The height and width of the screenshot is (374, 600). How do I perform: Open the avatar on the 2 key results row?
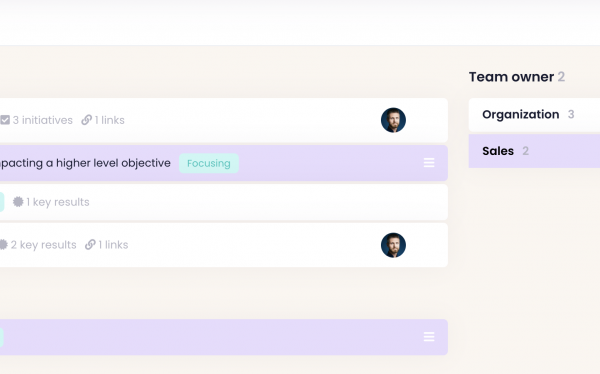[393, 245]
